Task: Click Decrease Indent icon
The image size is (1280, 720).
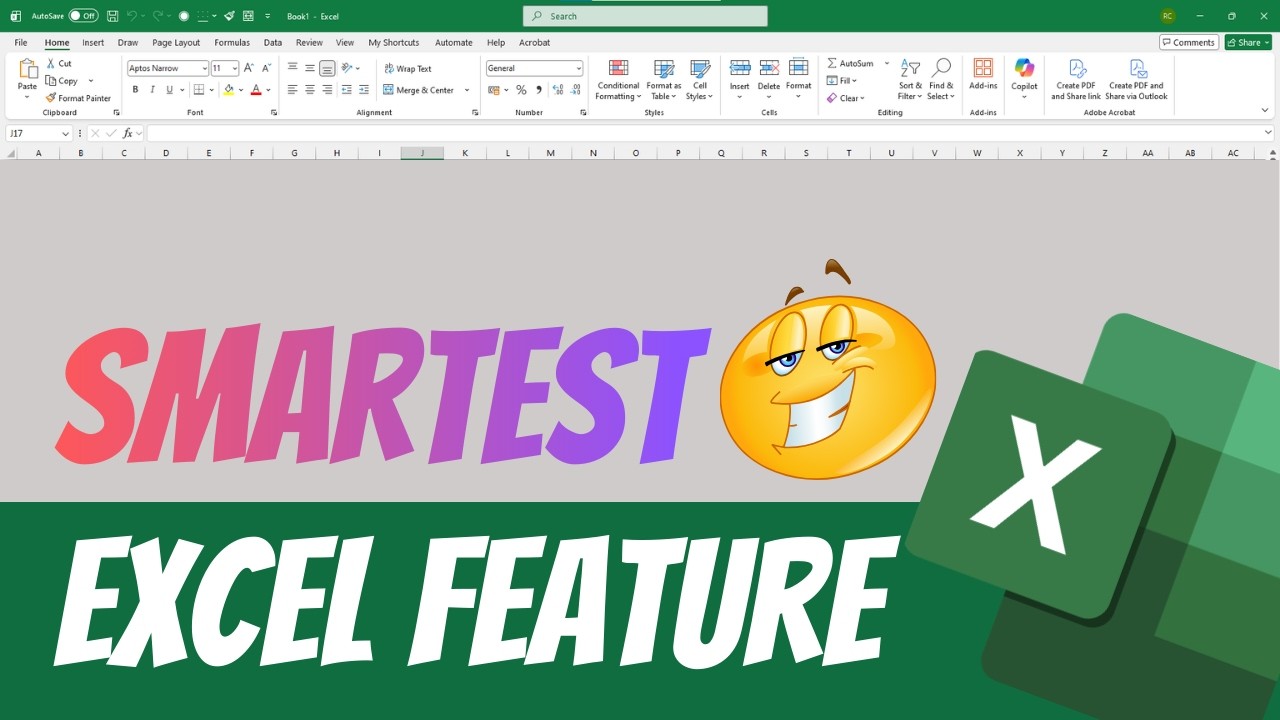Action: tap(346, 90)
